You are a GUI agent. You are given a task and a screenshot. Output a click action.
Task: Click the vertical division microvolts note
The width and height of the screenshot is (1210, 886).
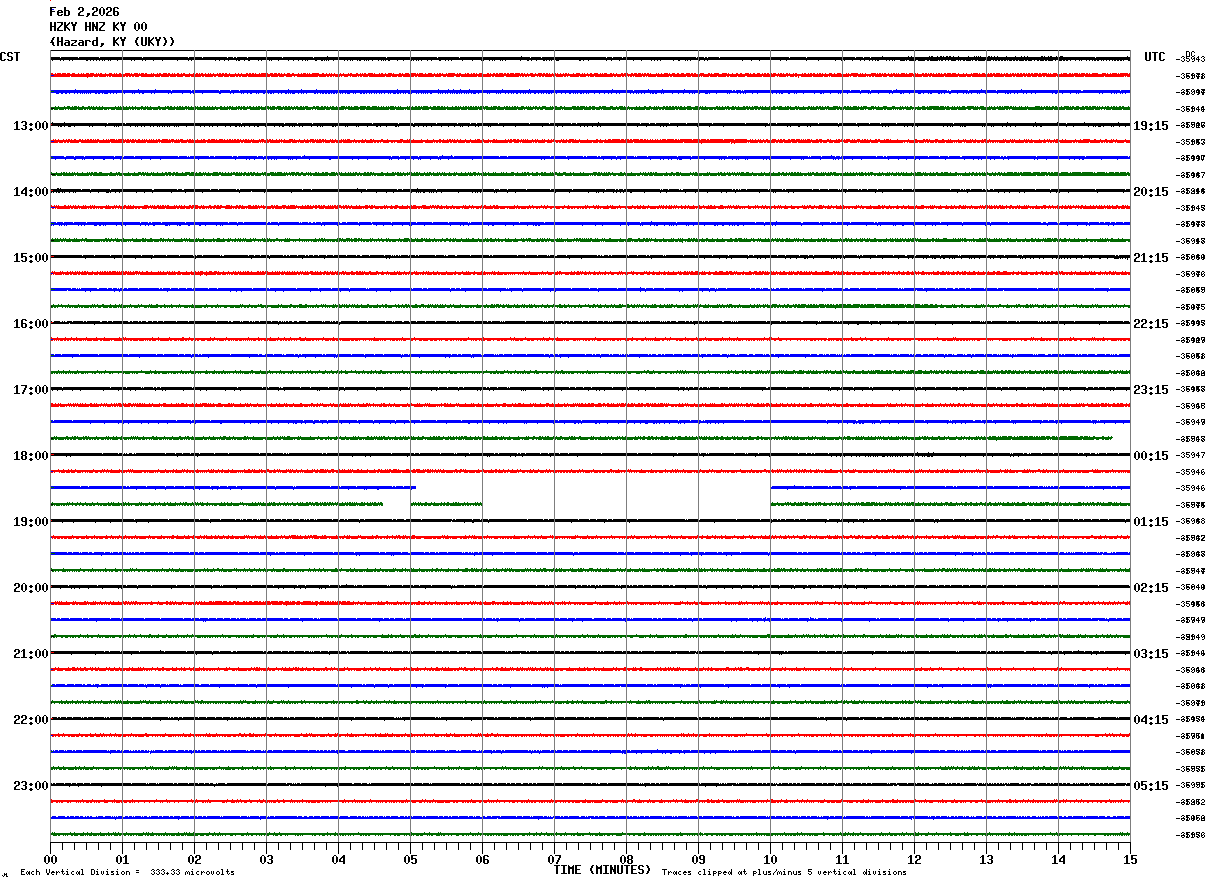click(x=127, y=873)
